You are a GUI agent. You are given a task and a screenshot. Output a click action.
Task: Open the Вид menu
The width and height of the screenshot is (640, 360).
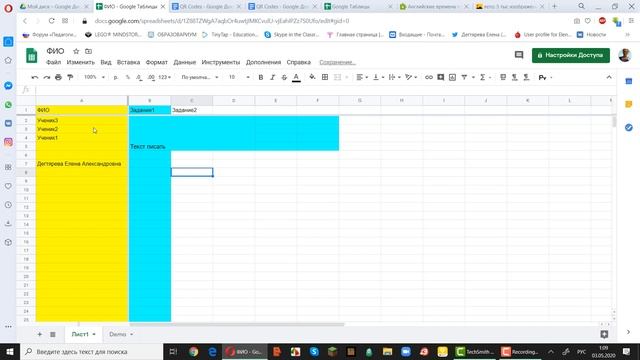(x=106, y=62)
